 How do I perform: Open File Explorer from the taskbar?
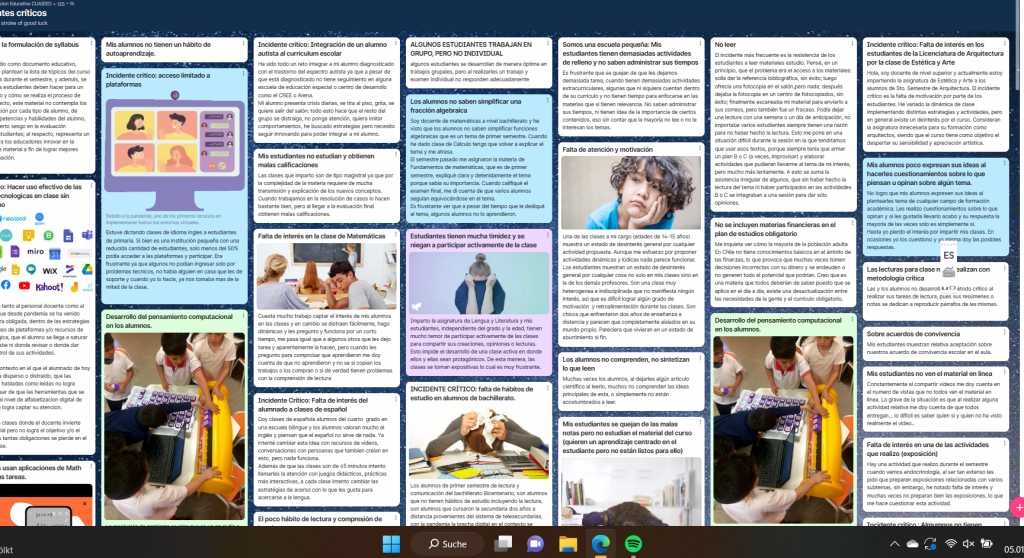pos(568,543)
